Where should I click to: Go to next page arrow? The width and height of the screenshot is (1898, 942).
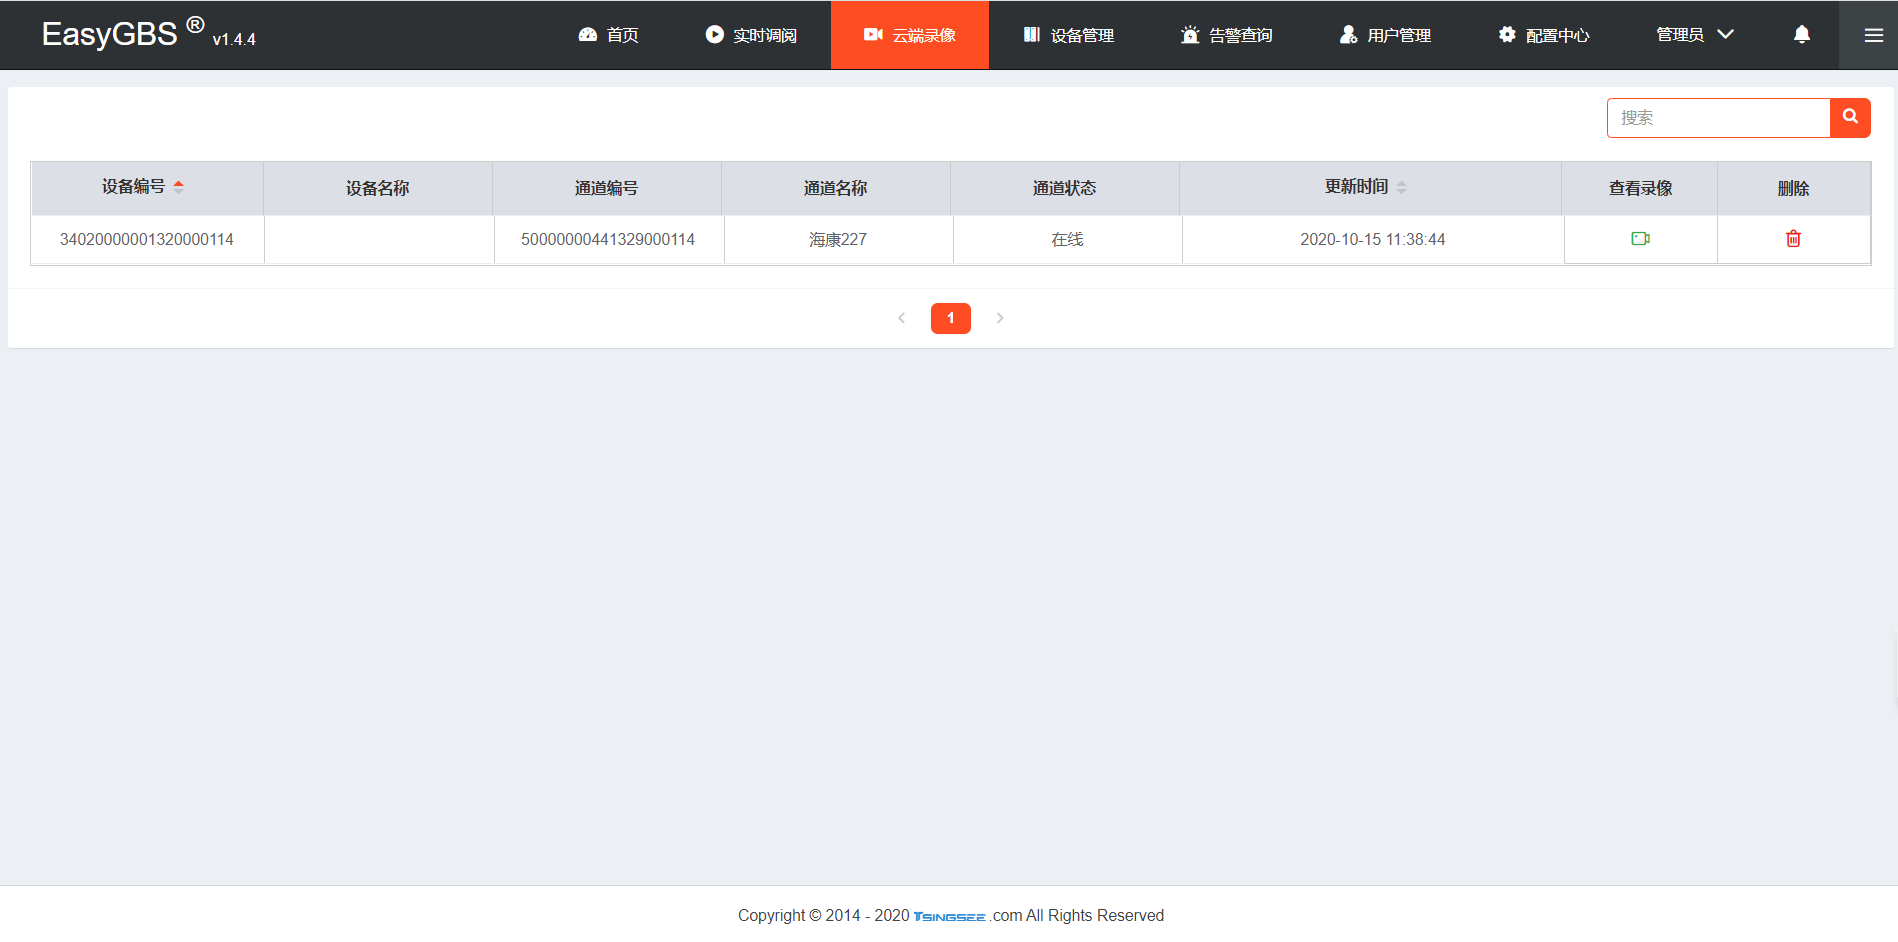(1000, 318)
